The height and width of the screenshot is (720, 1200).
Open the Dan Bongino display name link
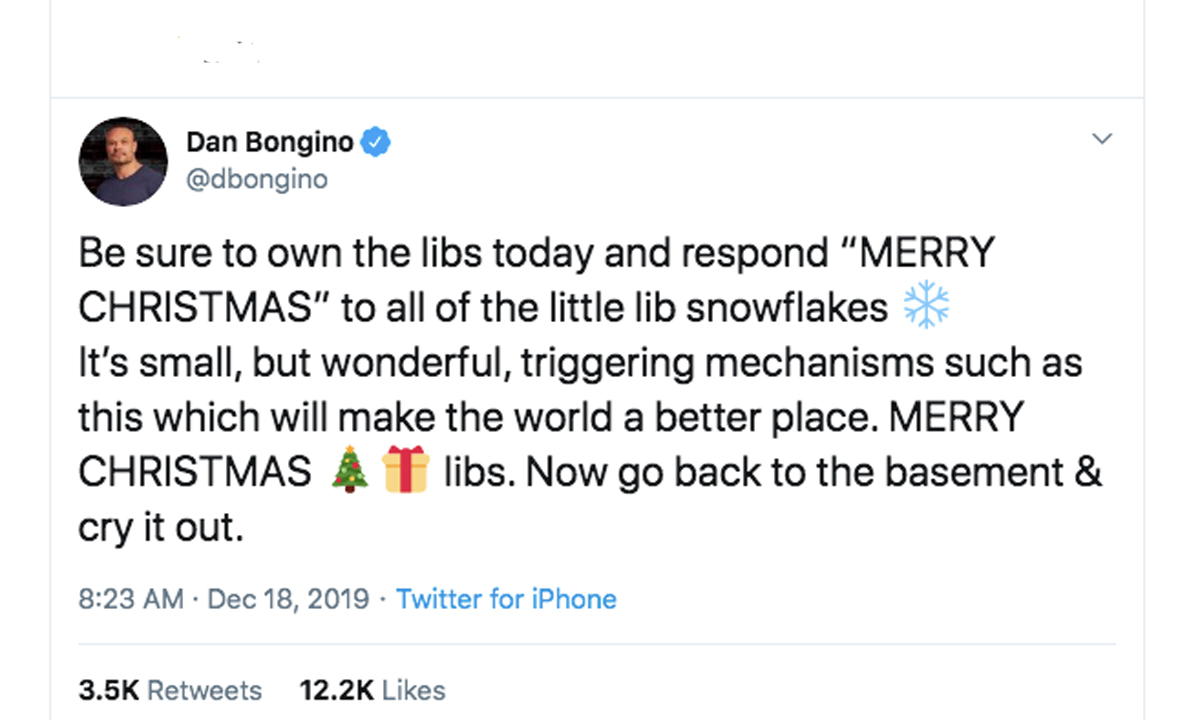pos(269,143)
